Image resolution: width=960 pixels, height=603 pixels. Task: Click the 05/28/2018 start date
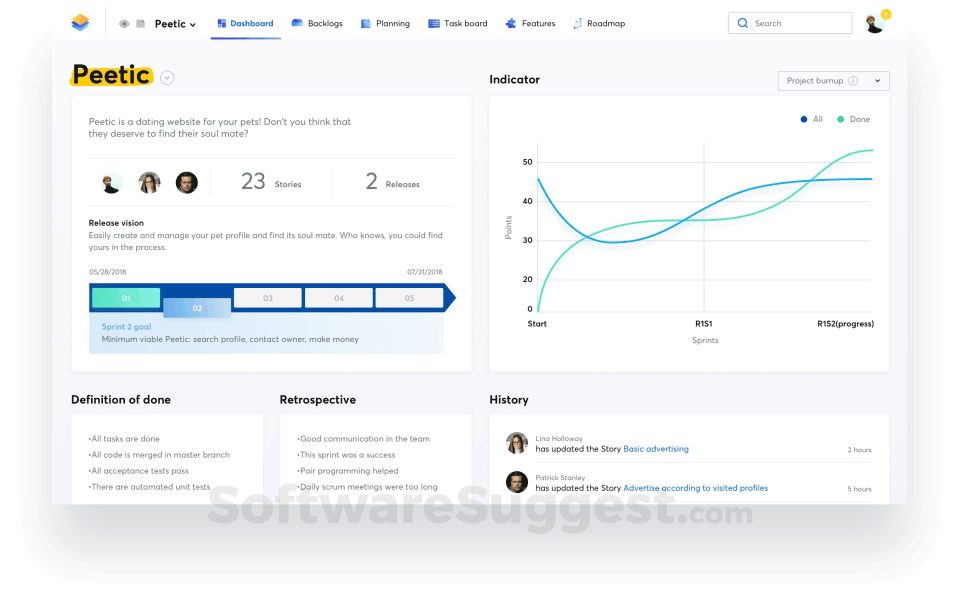click(108, 272)
